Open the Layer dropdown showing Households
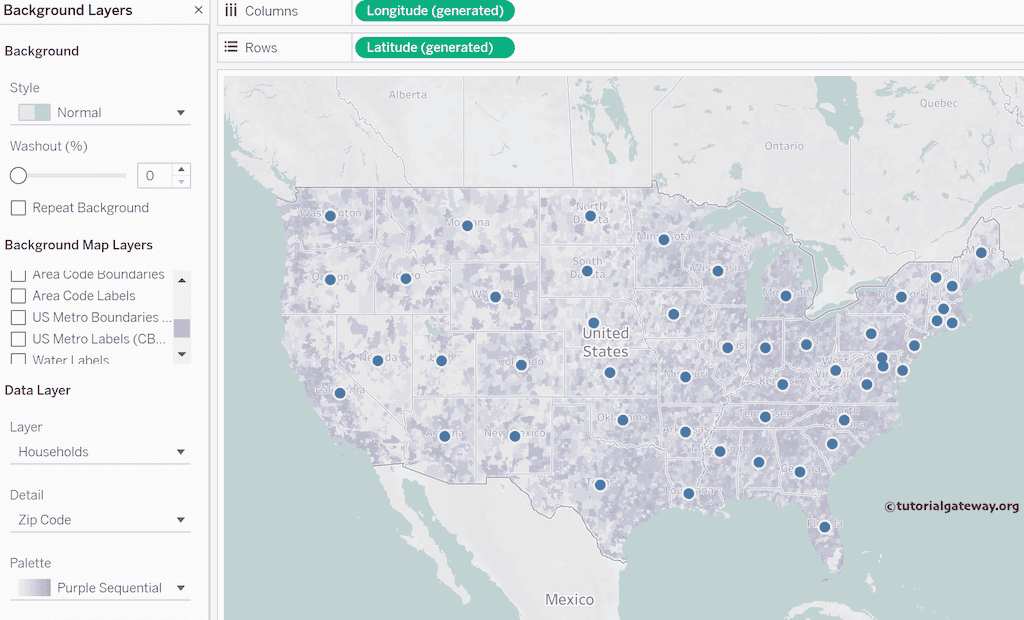This screenshot has height=620, width=1024. (100, 451)
